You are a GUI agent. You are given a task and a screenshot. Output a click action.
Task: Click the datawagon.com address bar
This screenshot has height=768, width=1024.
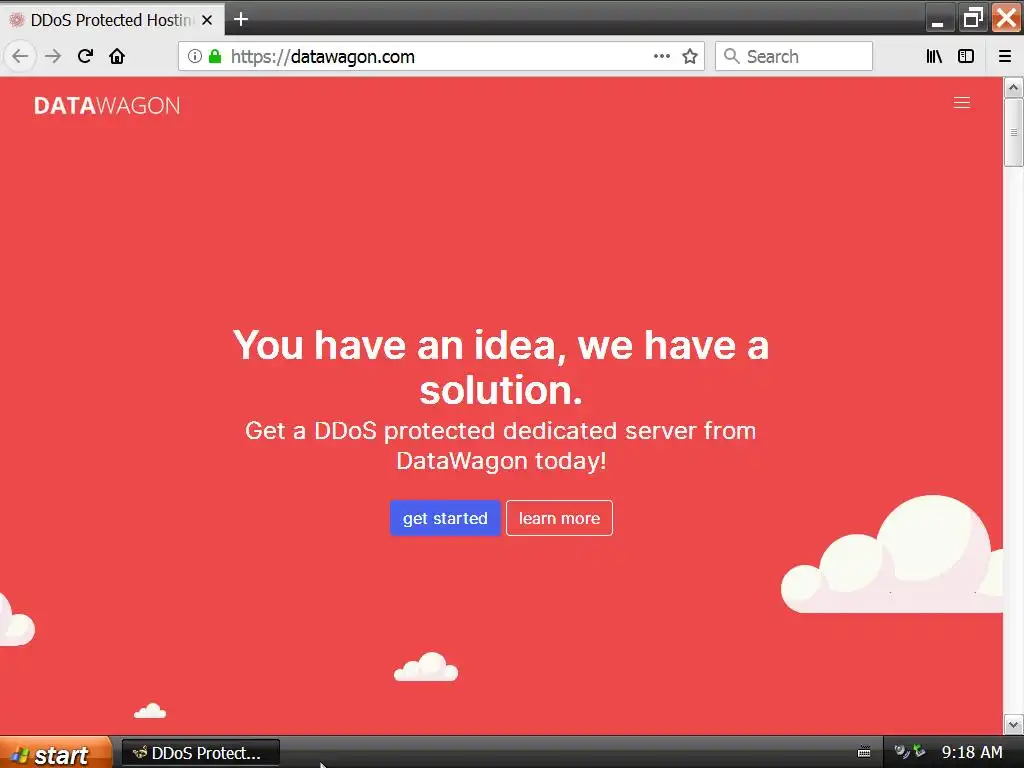click(441, 56)
